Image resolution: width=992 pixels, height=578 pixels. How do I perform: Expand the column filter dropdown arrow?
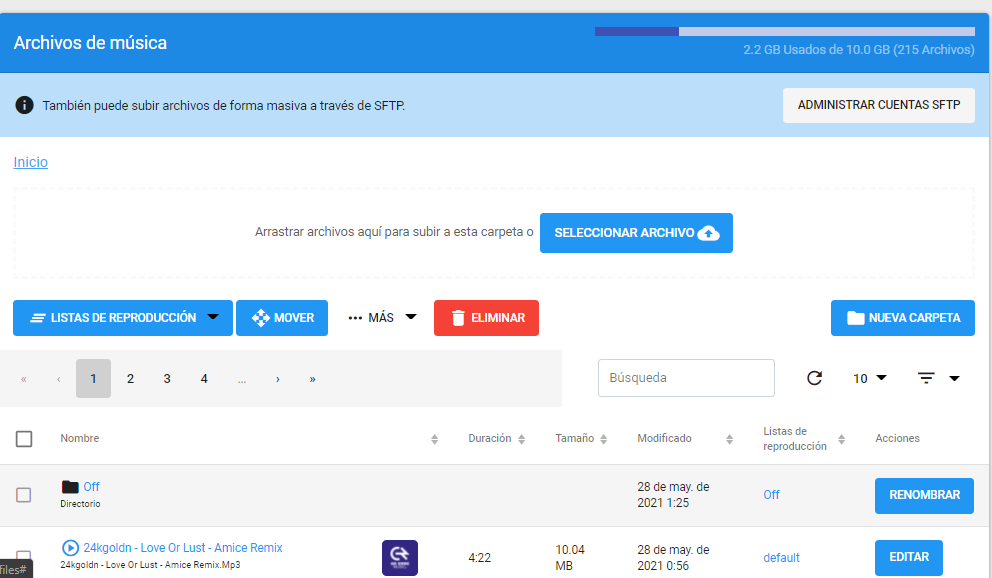coord(955,378)
